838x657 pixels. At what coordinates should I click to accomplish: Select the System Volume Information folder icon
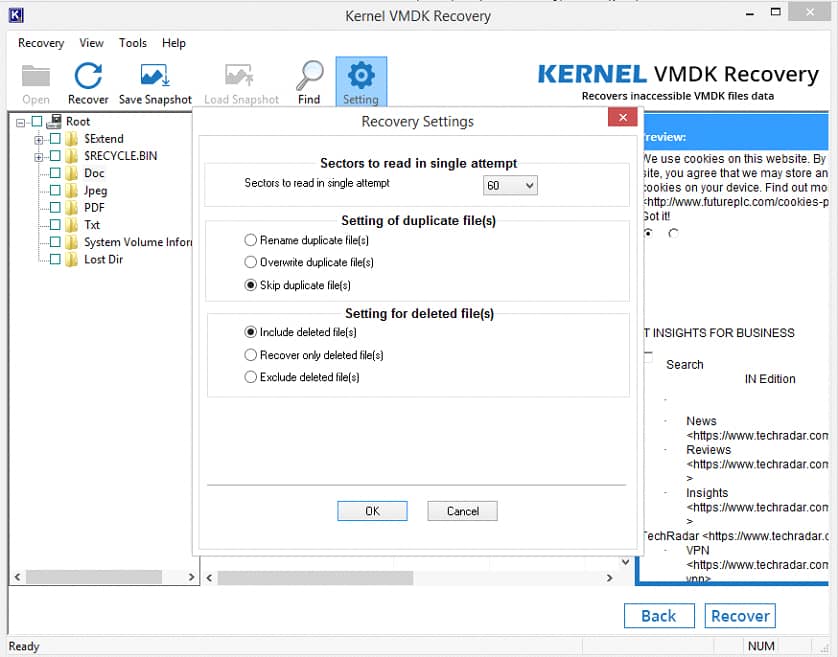72,242
